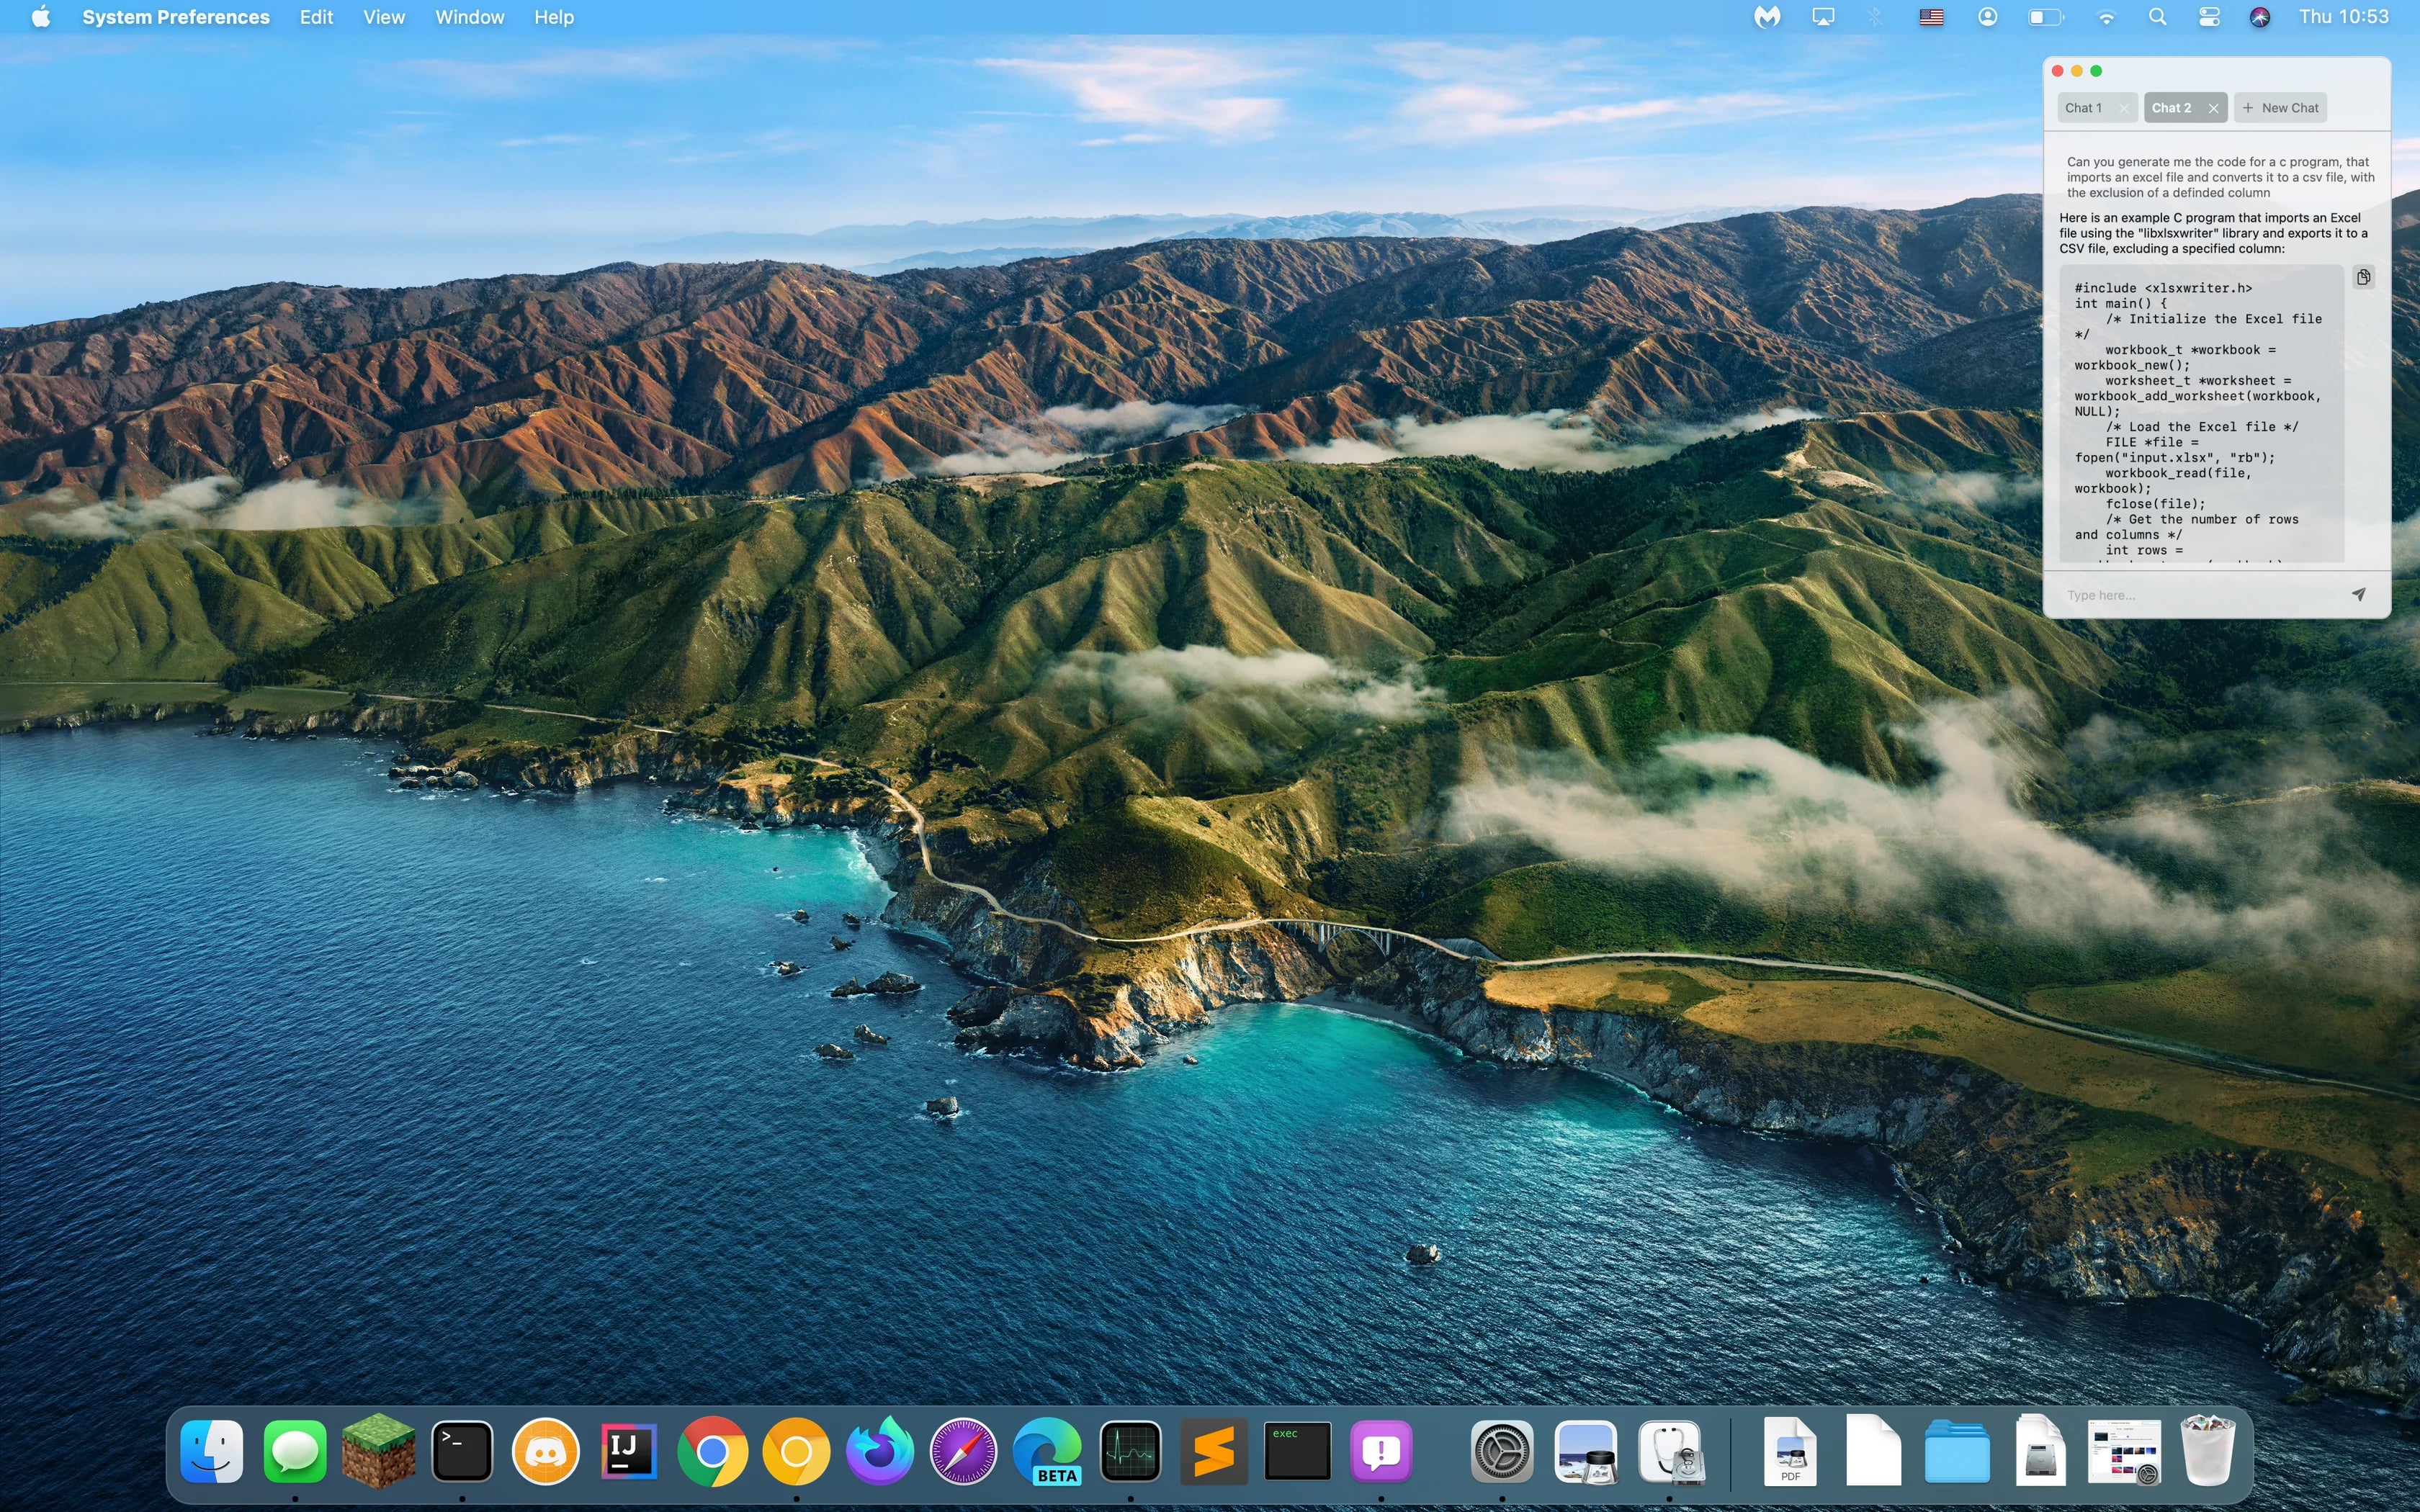Open the Edit menu
This screenshot has height=1512, width=2420.
tap(316, 17)
